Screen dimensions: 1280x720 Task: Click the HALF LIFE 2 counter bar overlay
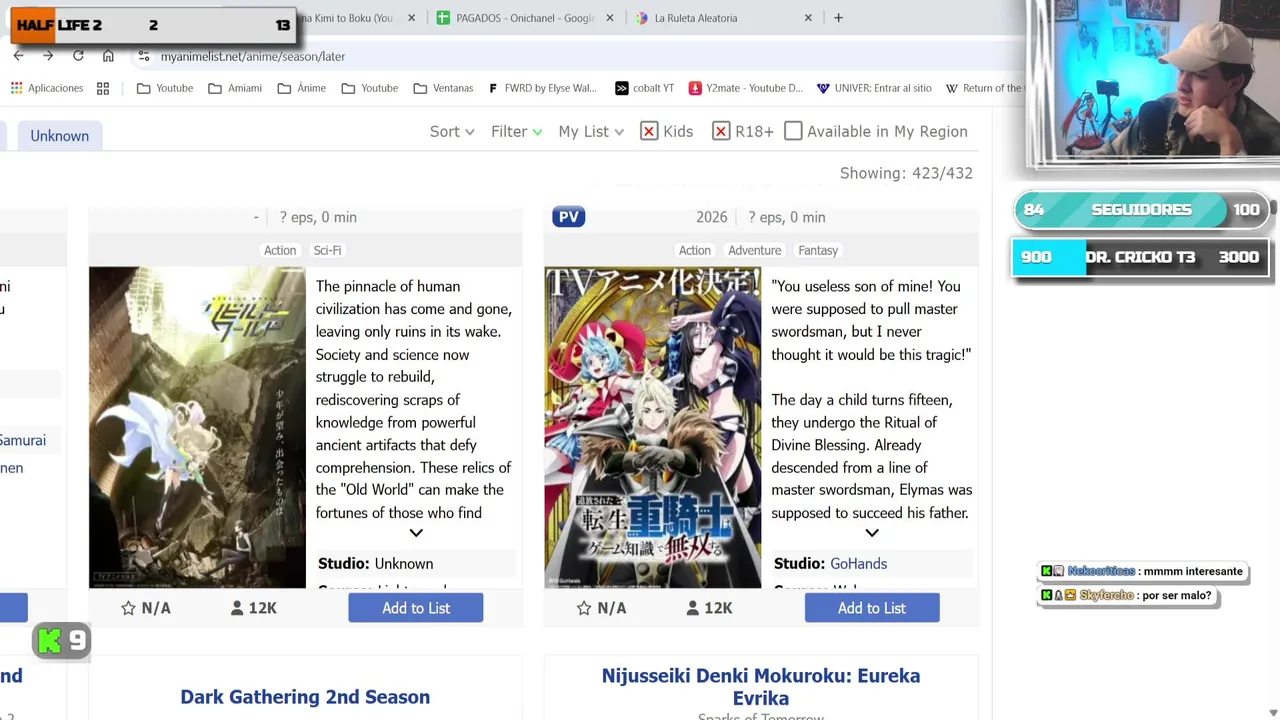153,25
